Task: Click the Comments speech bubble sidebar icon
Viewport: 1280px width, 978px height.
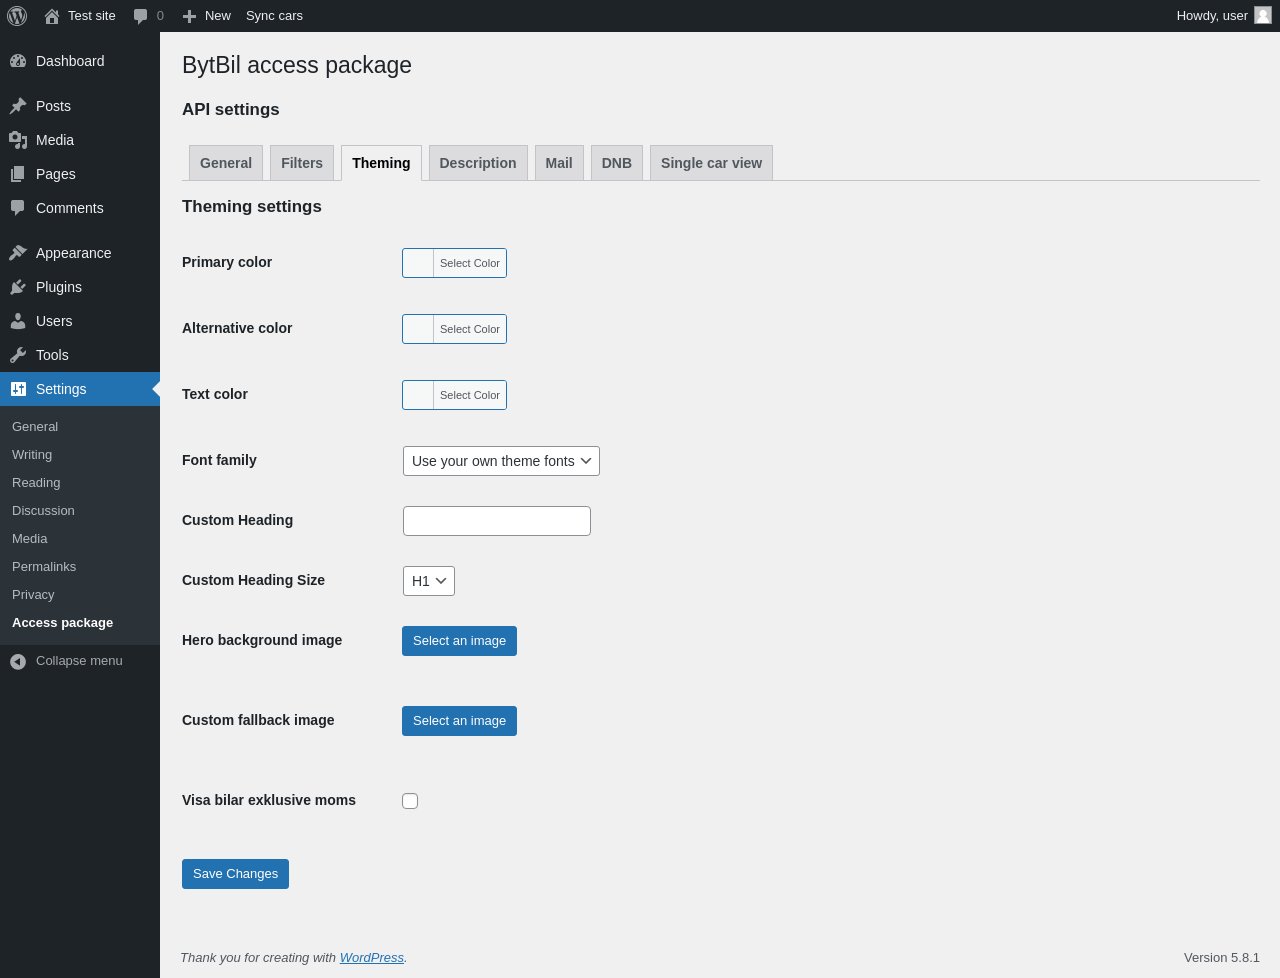Action: pyautogui.click(x=18, y=208)
